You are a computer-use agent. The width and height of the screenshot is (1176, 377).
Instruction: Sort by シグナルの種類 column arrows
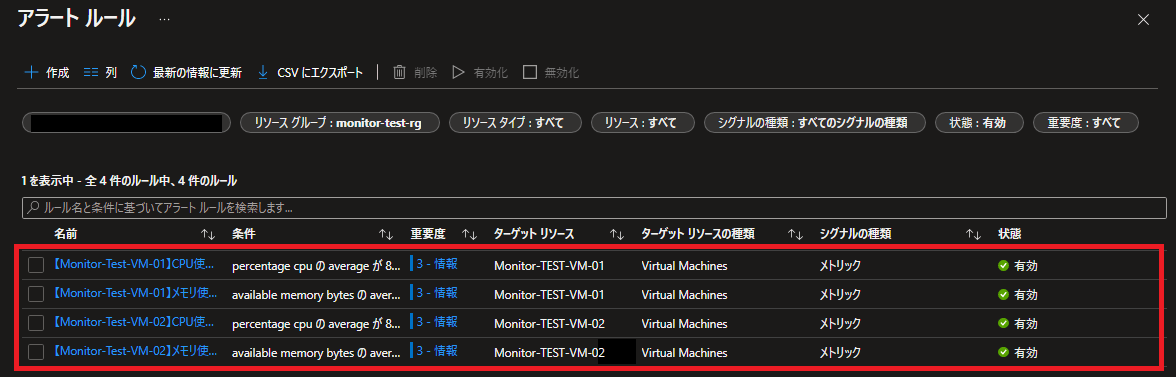pyautogui.click(x=974, y=235)
